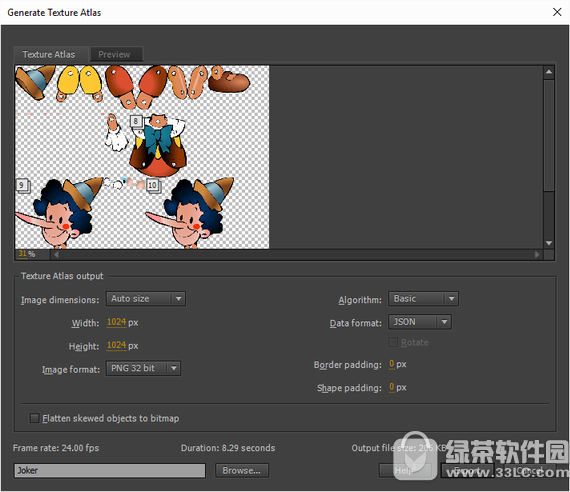Click the scroll down arrow of atlas preview
The image size is (570, 492).
pyautogui.click(x=549, y=243)
